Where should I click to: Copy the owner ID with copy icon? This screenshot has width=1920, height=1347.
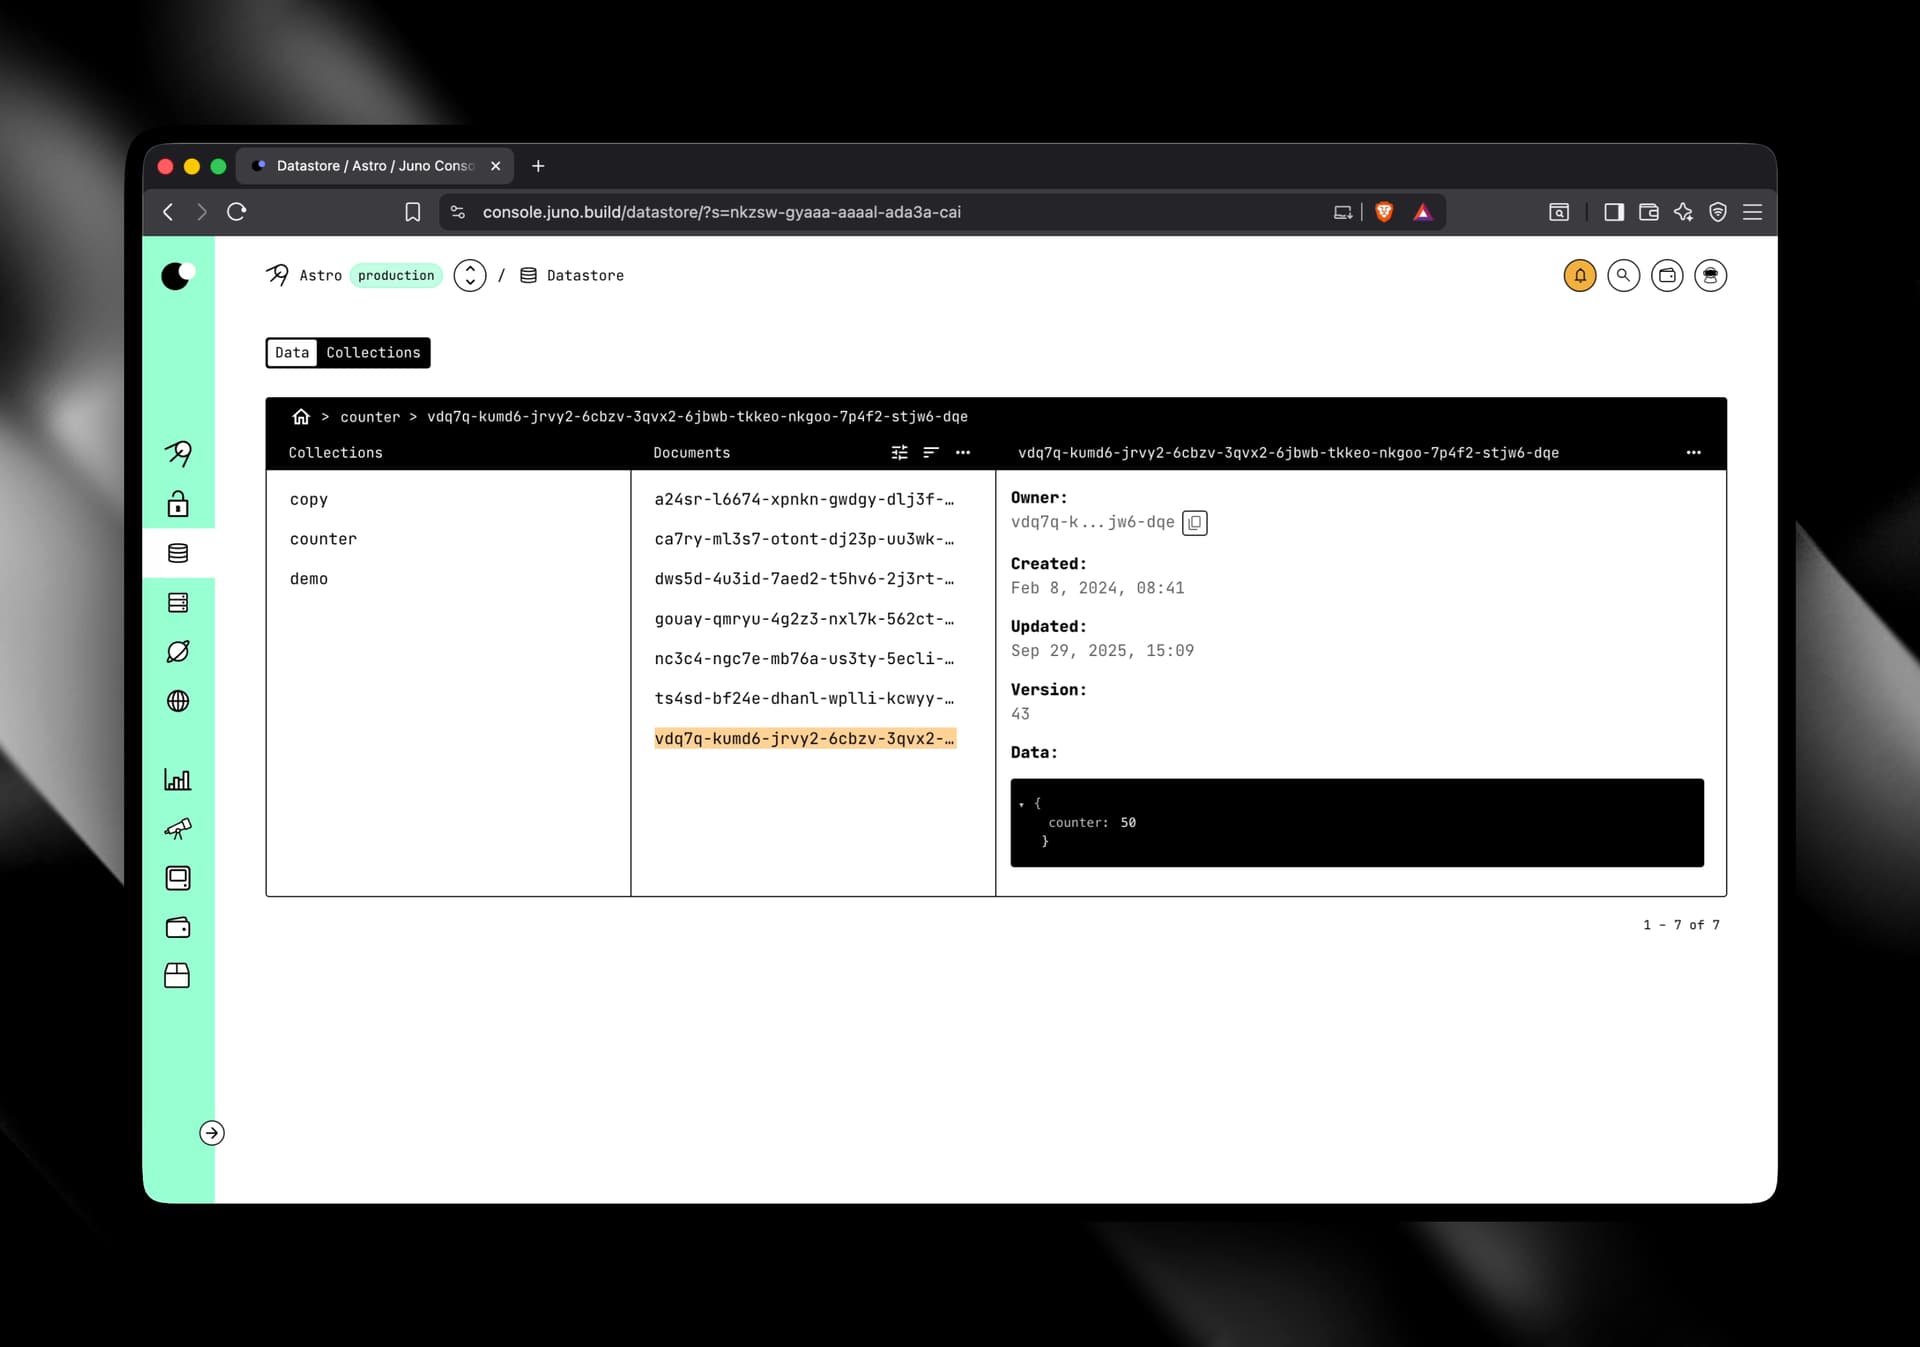[1194, 523]
